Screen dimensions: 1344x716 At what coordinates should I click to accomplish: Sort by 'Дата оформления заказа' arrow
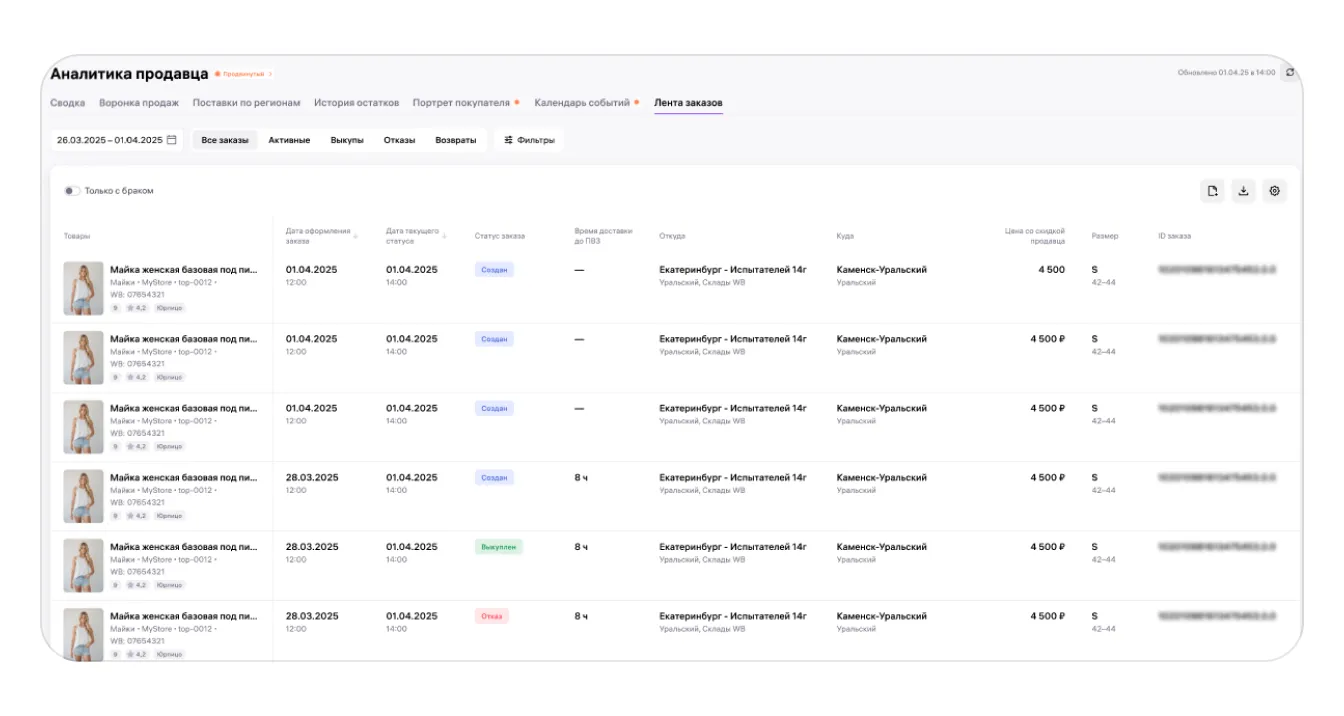click(x=355, y=237)
